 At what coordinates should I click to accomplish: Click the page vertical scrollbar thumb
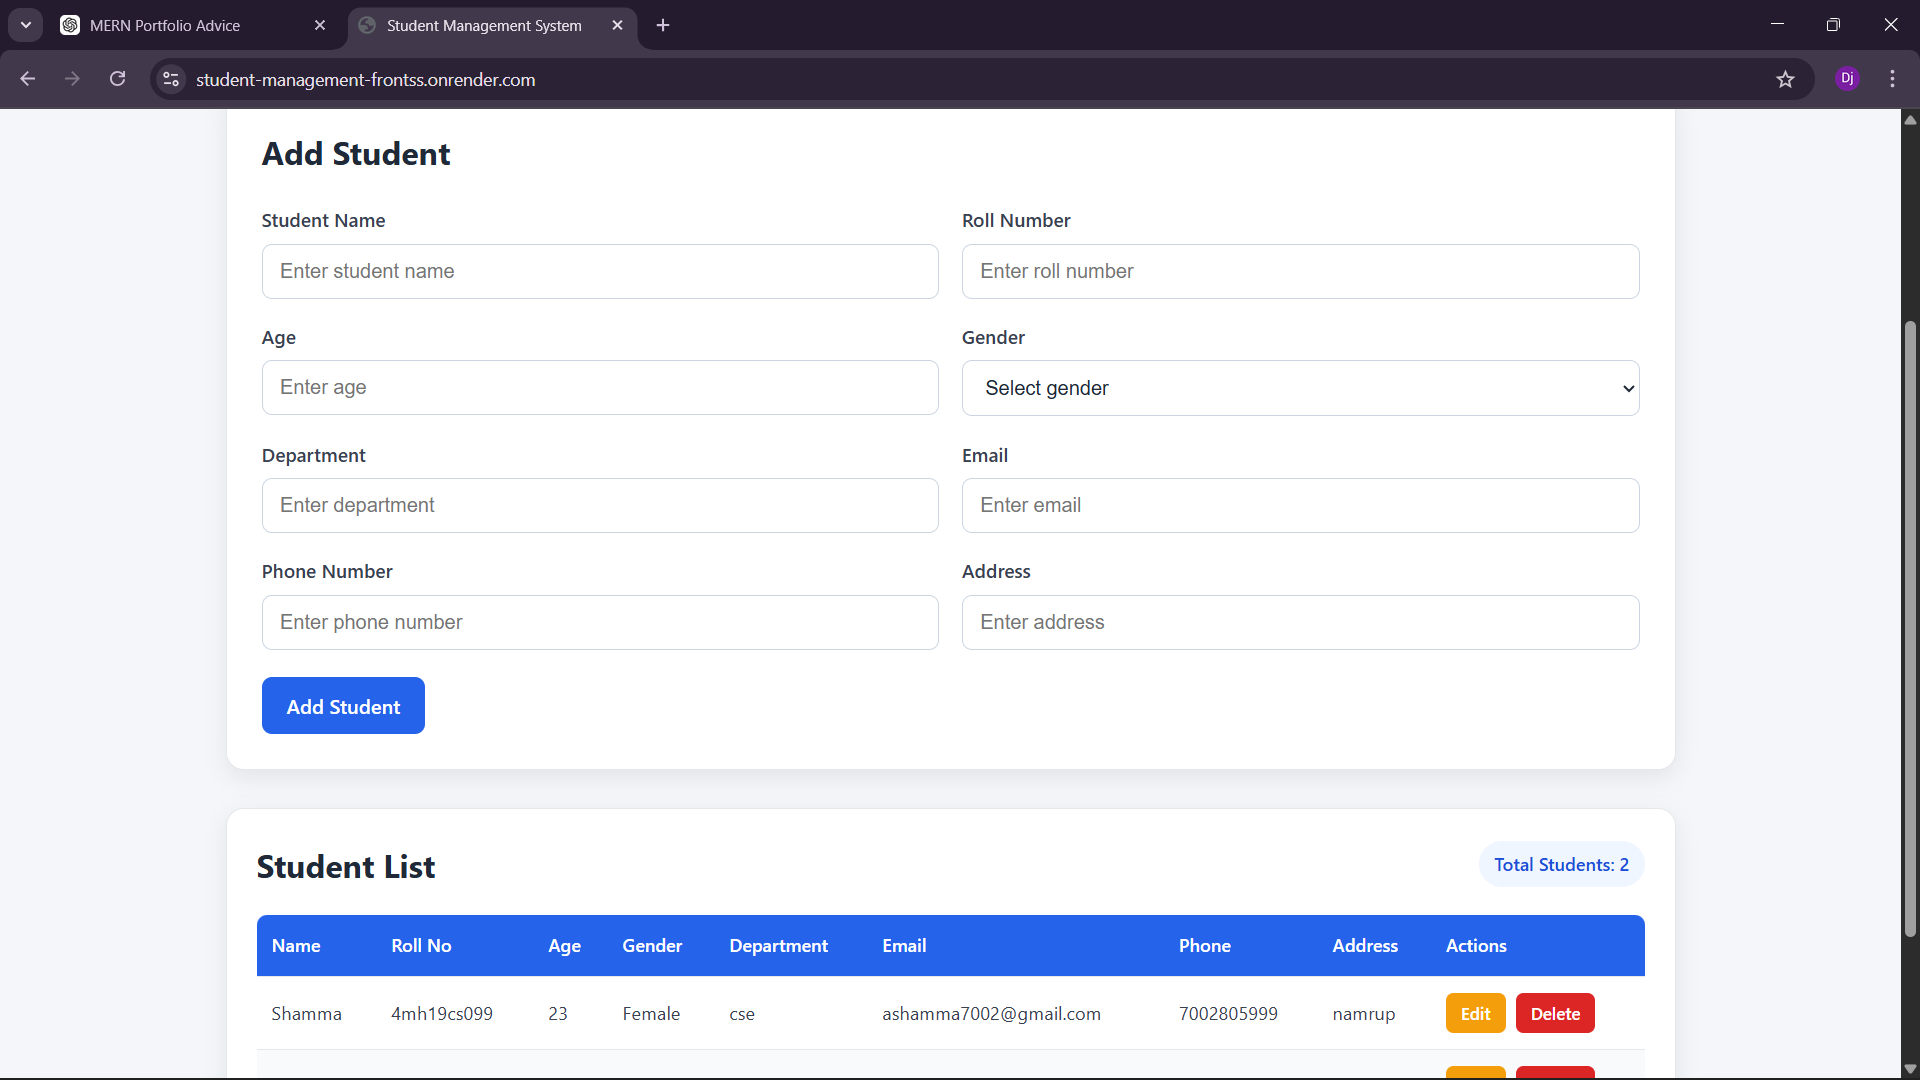[x=1910, y=628]
